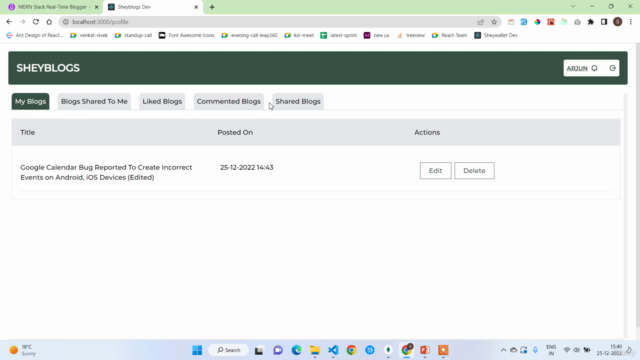Open the Extensions puzzle icon
This screenshot has width=640, height=360.
[x=591, y=22]
